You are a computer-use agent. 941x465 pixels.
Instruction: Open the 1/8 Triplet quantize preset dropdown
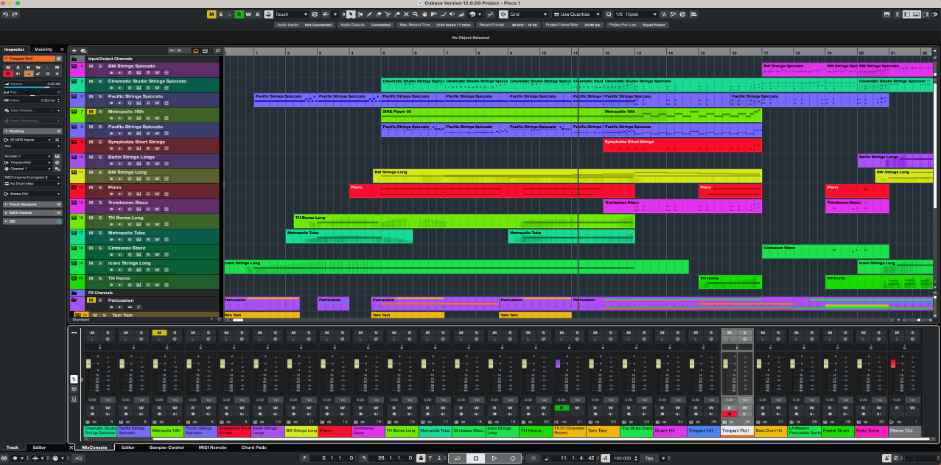coord(636,14)
